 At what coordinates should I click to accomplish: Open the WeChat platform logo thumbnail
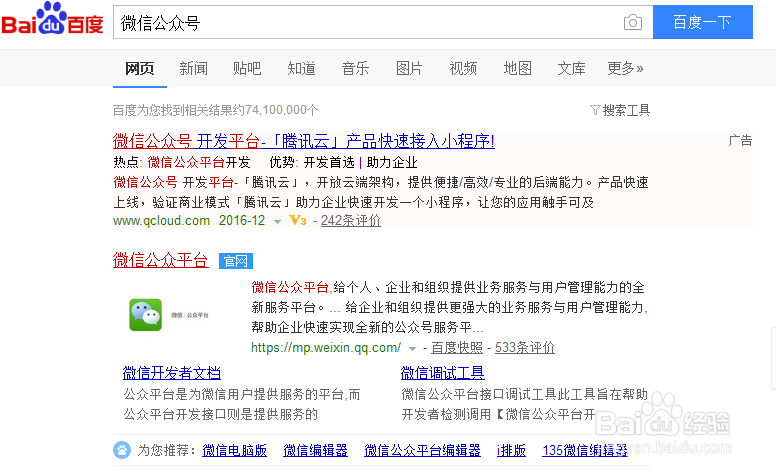click(168, 315)
